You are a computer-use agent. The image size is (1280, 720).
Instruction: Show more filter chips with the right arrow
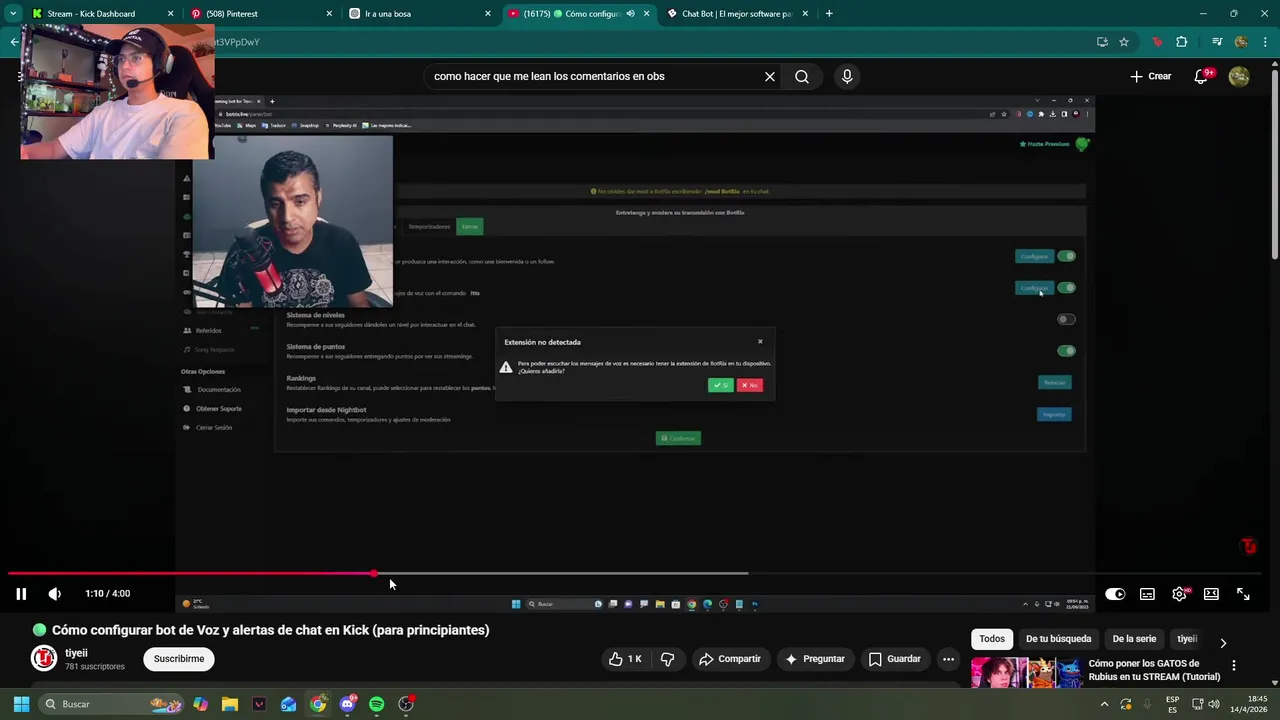pos(1223,643)
